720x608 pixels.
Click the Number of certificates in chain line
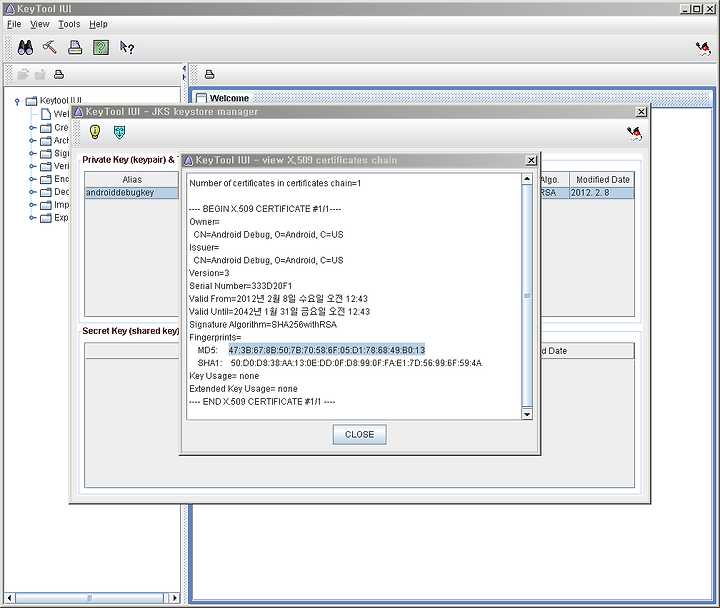(x=275, y=183)
